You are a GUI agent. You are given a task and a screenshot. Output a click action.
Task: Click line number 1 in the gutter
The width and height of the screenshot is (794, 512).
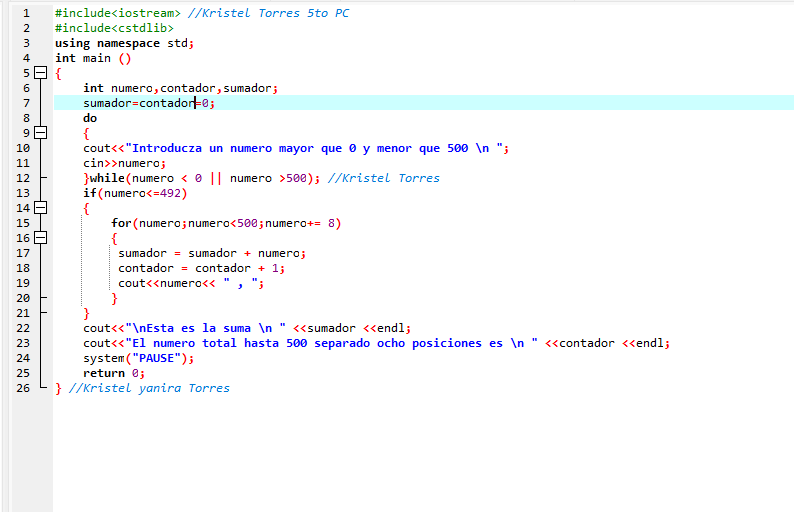[26, 13]
